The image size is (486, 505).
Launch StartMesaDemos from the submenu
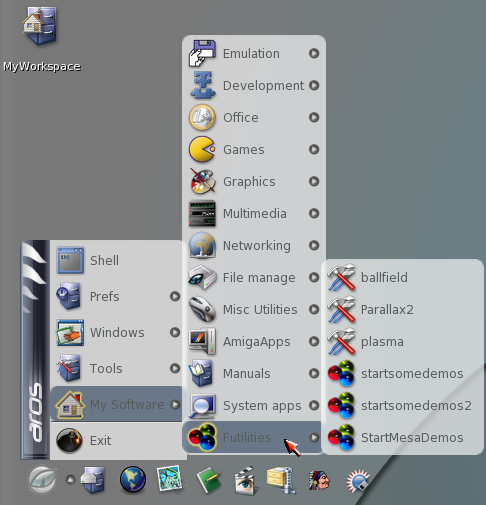pos(403,438)
